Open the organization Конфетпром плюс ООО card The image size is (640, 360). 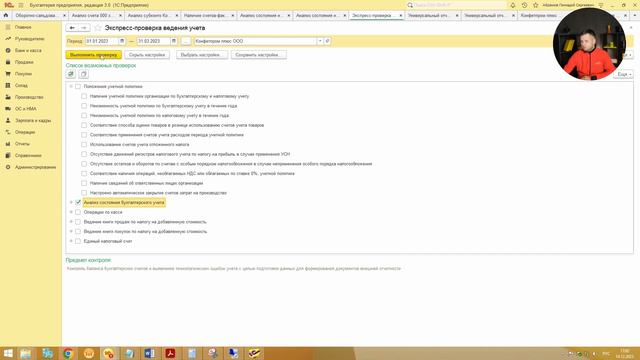click(327, 41)
